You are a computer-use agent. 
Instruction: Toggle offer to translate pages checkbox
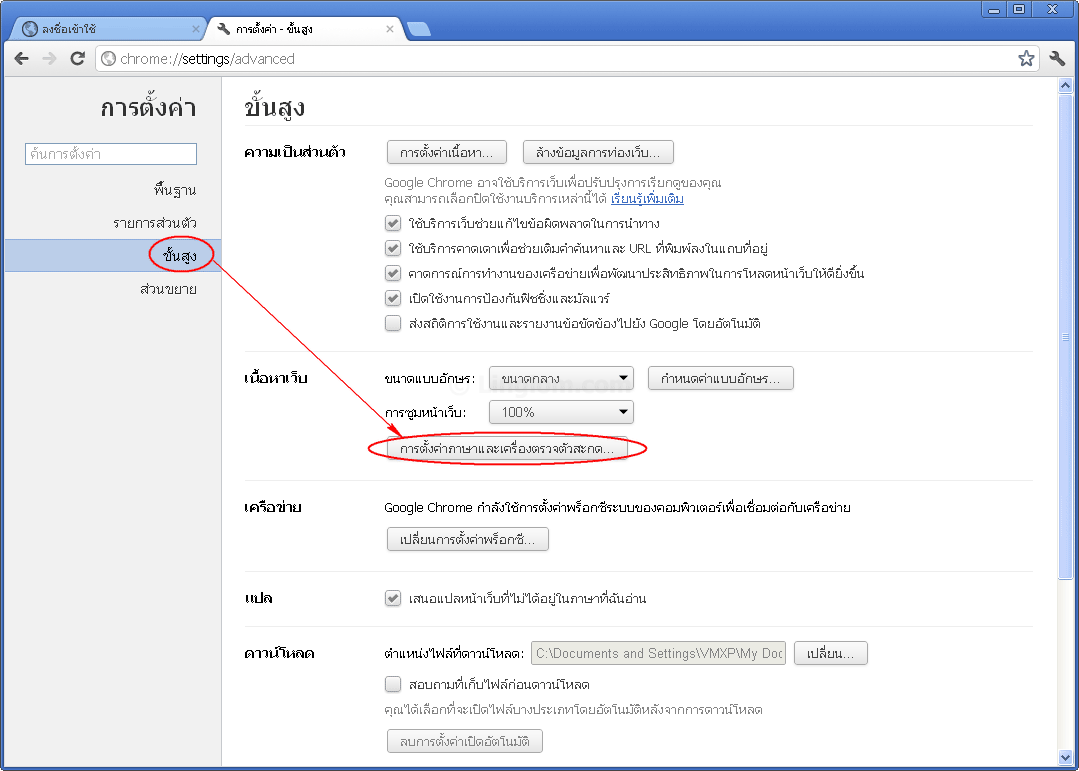(393, 598)
